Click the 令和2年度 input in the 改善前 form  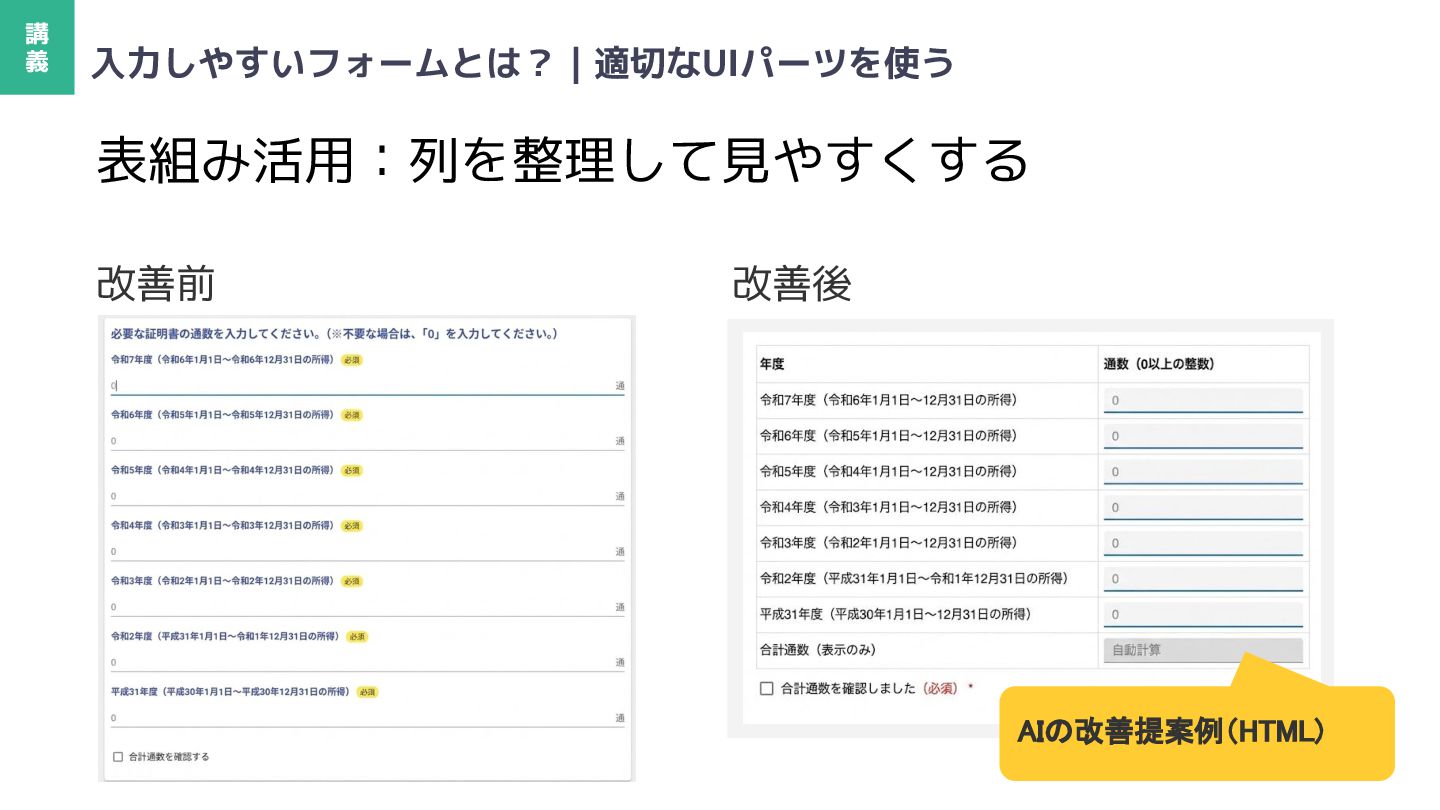360,662
